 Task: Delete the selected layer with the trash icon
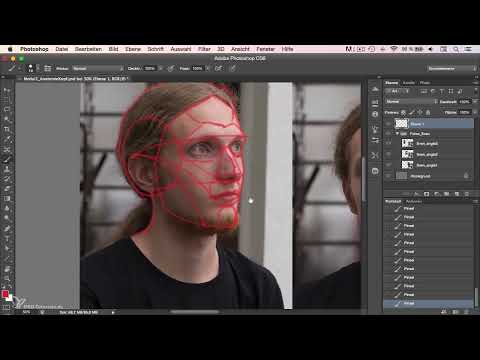tap(467, 194)
